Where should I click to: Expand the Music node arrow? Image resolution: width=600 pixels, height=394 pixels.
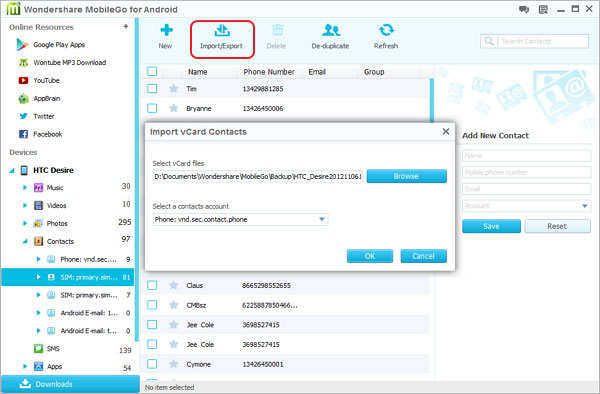(25, 187)
